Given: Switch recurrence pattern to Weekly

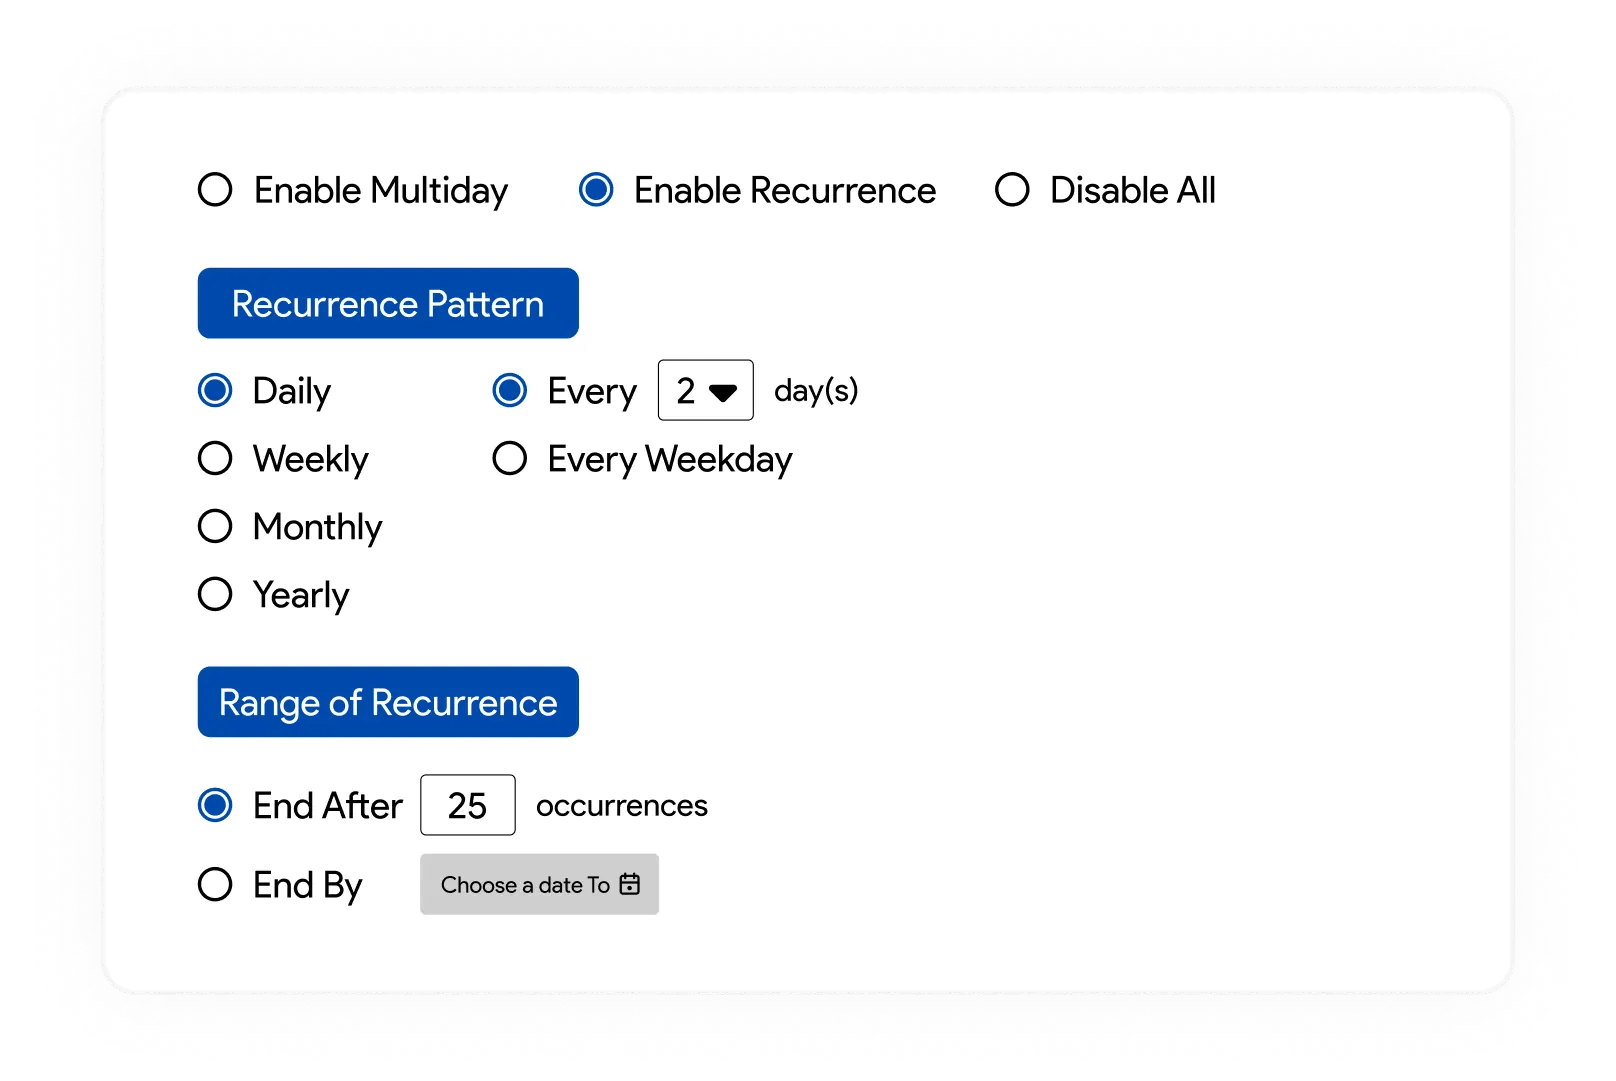Looking at the screenshot, I should tap(215, 459).
